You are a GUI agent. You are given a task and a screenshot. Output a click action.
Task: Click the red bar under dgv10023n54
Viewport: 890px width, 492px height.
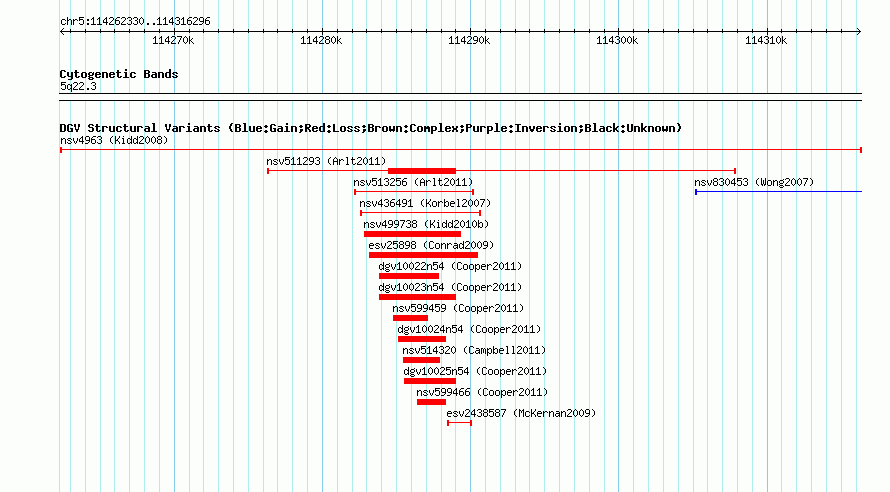tap(417, 297)
